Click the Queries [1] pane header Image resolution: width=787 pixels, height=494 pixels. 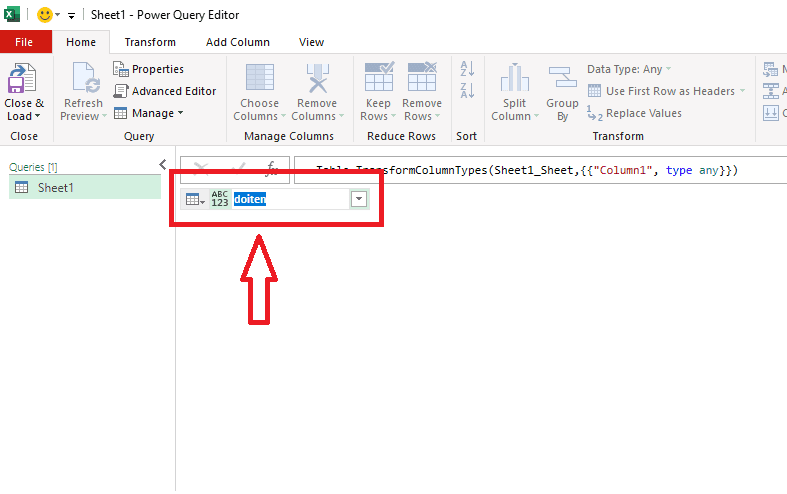click(x=33, y=167)
